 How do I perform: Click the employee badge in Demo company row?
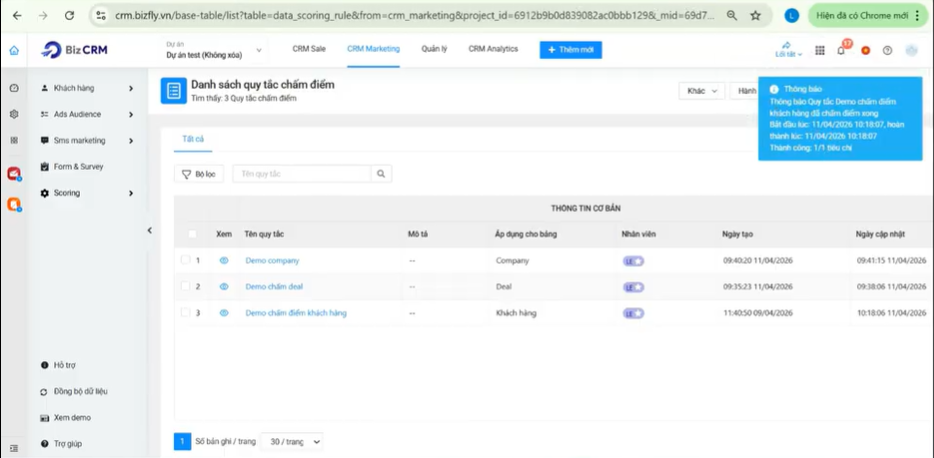coord(633,261)
